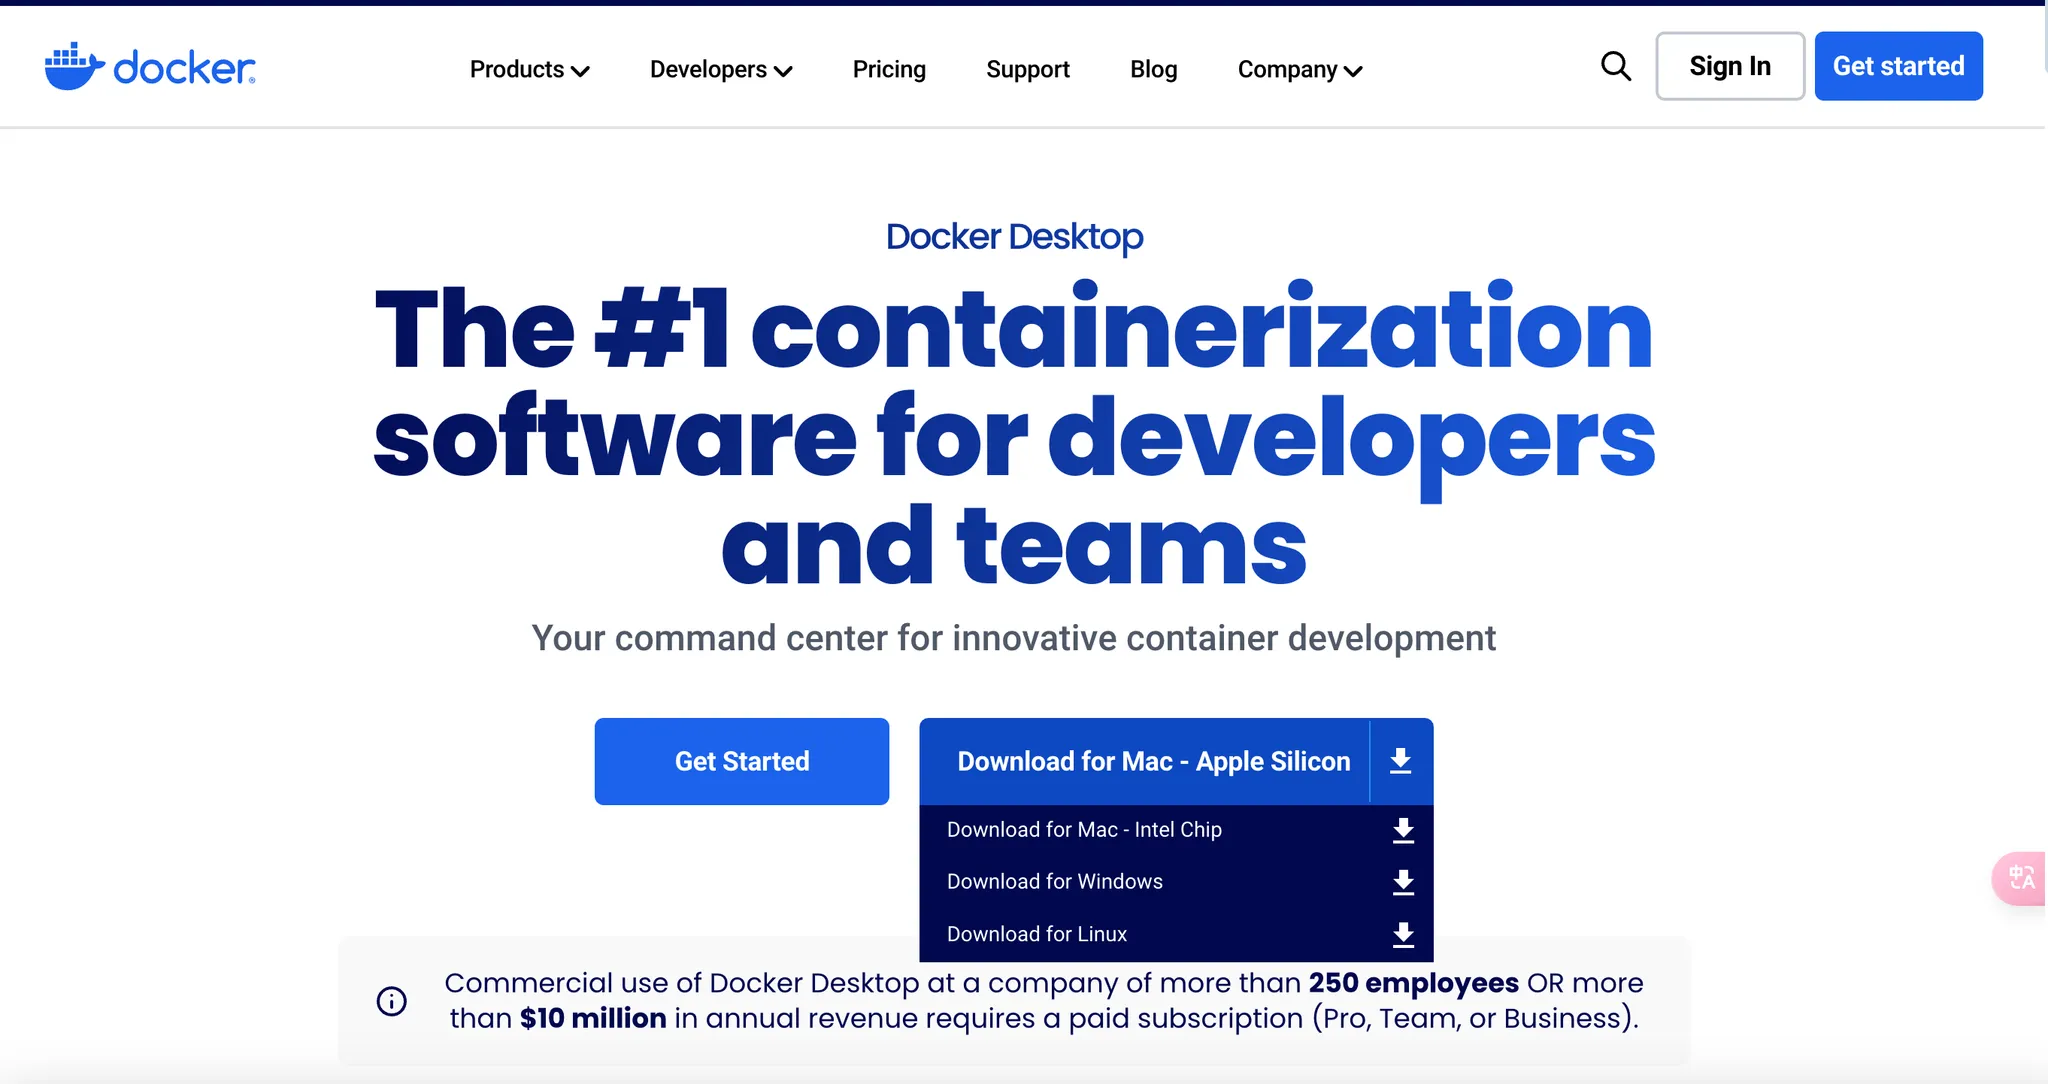Image resolution: width=2048 pixels, height=1084 pixels.
Task: Open the Blog link
Action: pyautogui.click(x=1153, y=69)
